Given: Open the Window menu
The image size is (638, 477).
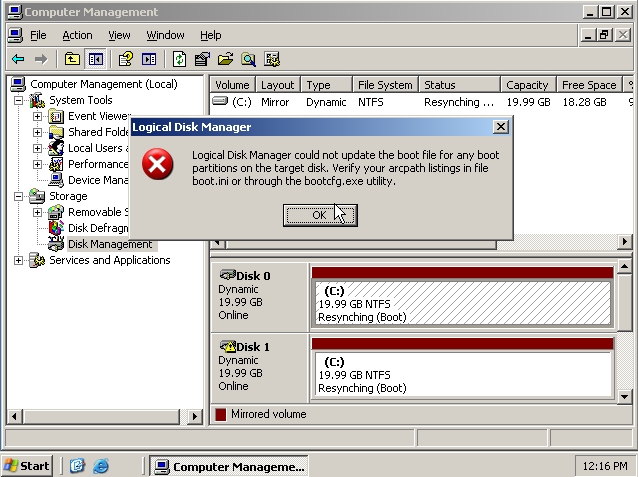Looking at the screenshot, I should point(165,35).
